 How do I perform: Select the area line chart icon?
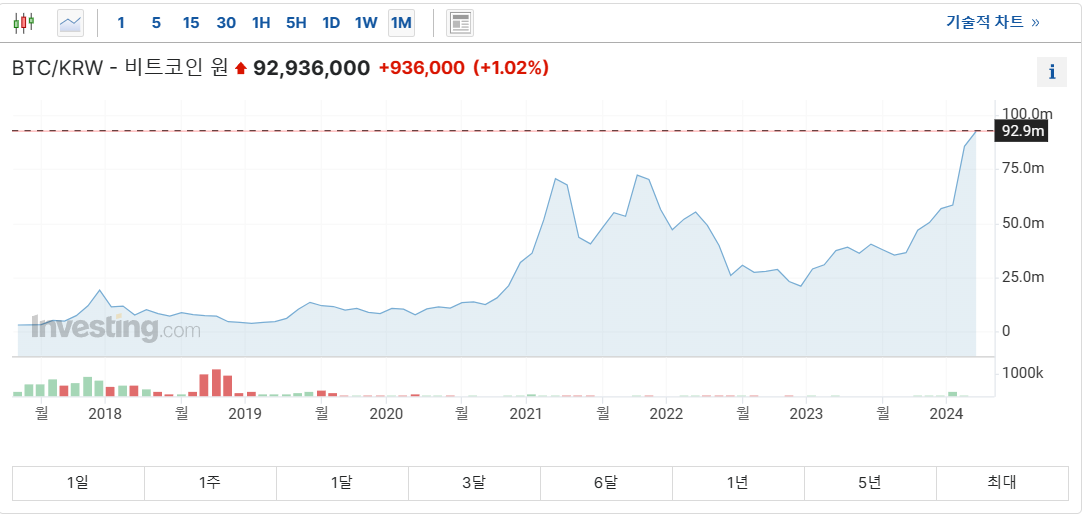(71, 23)
